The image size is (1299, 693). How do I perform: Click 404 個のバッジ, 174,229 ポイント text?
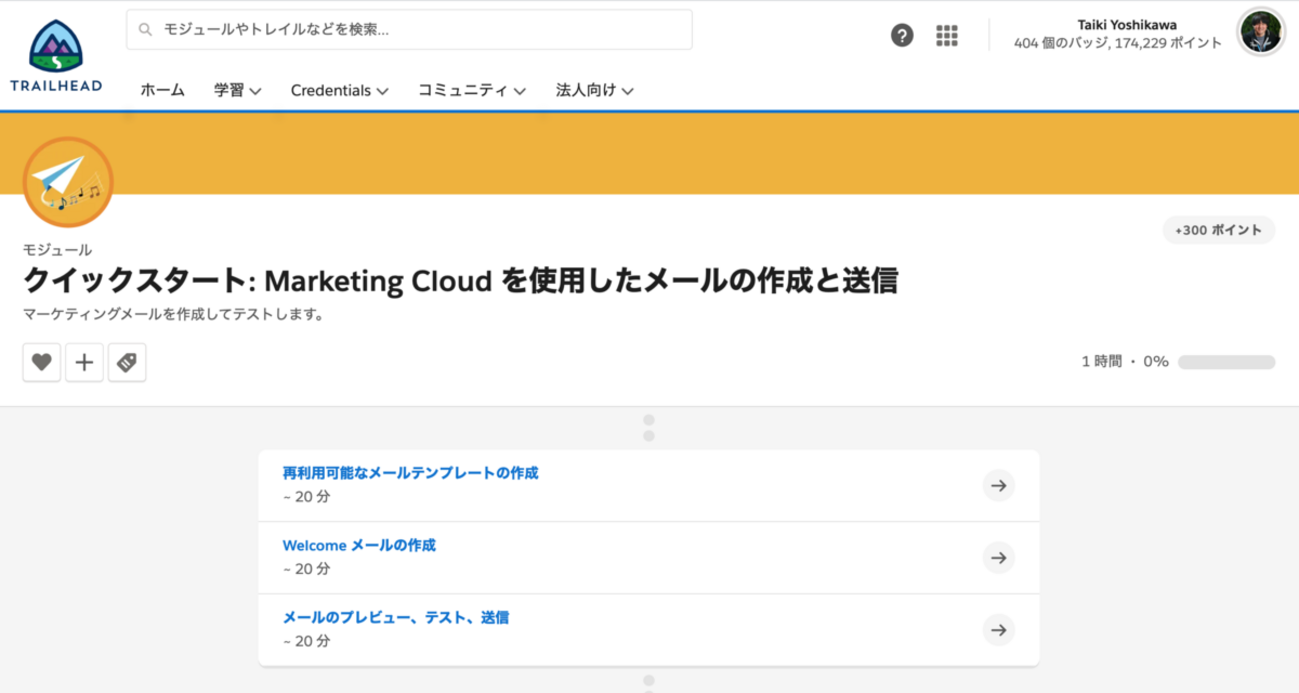[1118, 43]
